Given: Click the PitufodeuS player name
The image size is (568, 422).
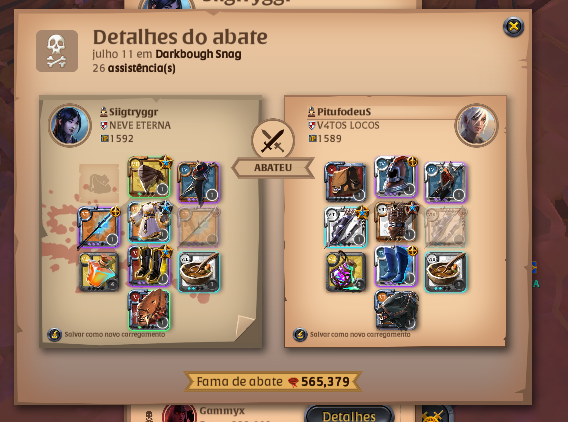Looking at the screenshot, I should (344, 112).
